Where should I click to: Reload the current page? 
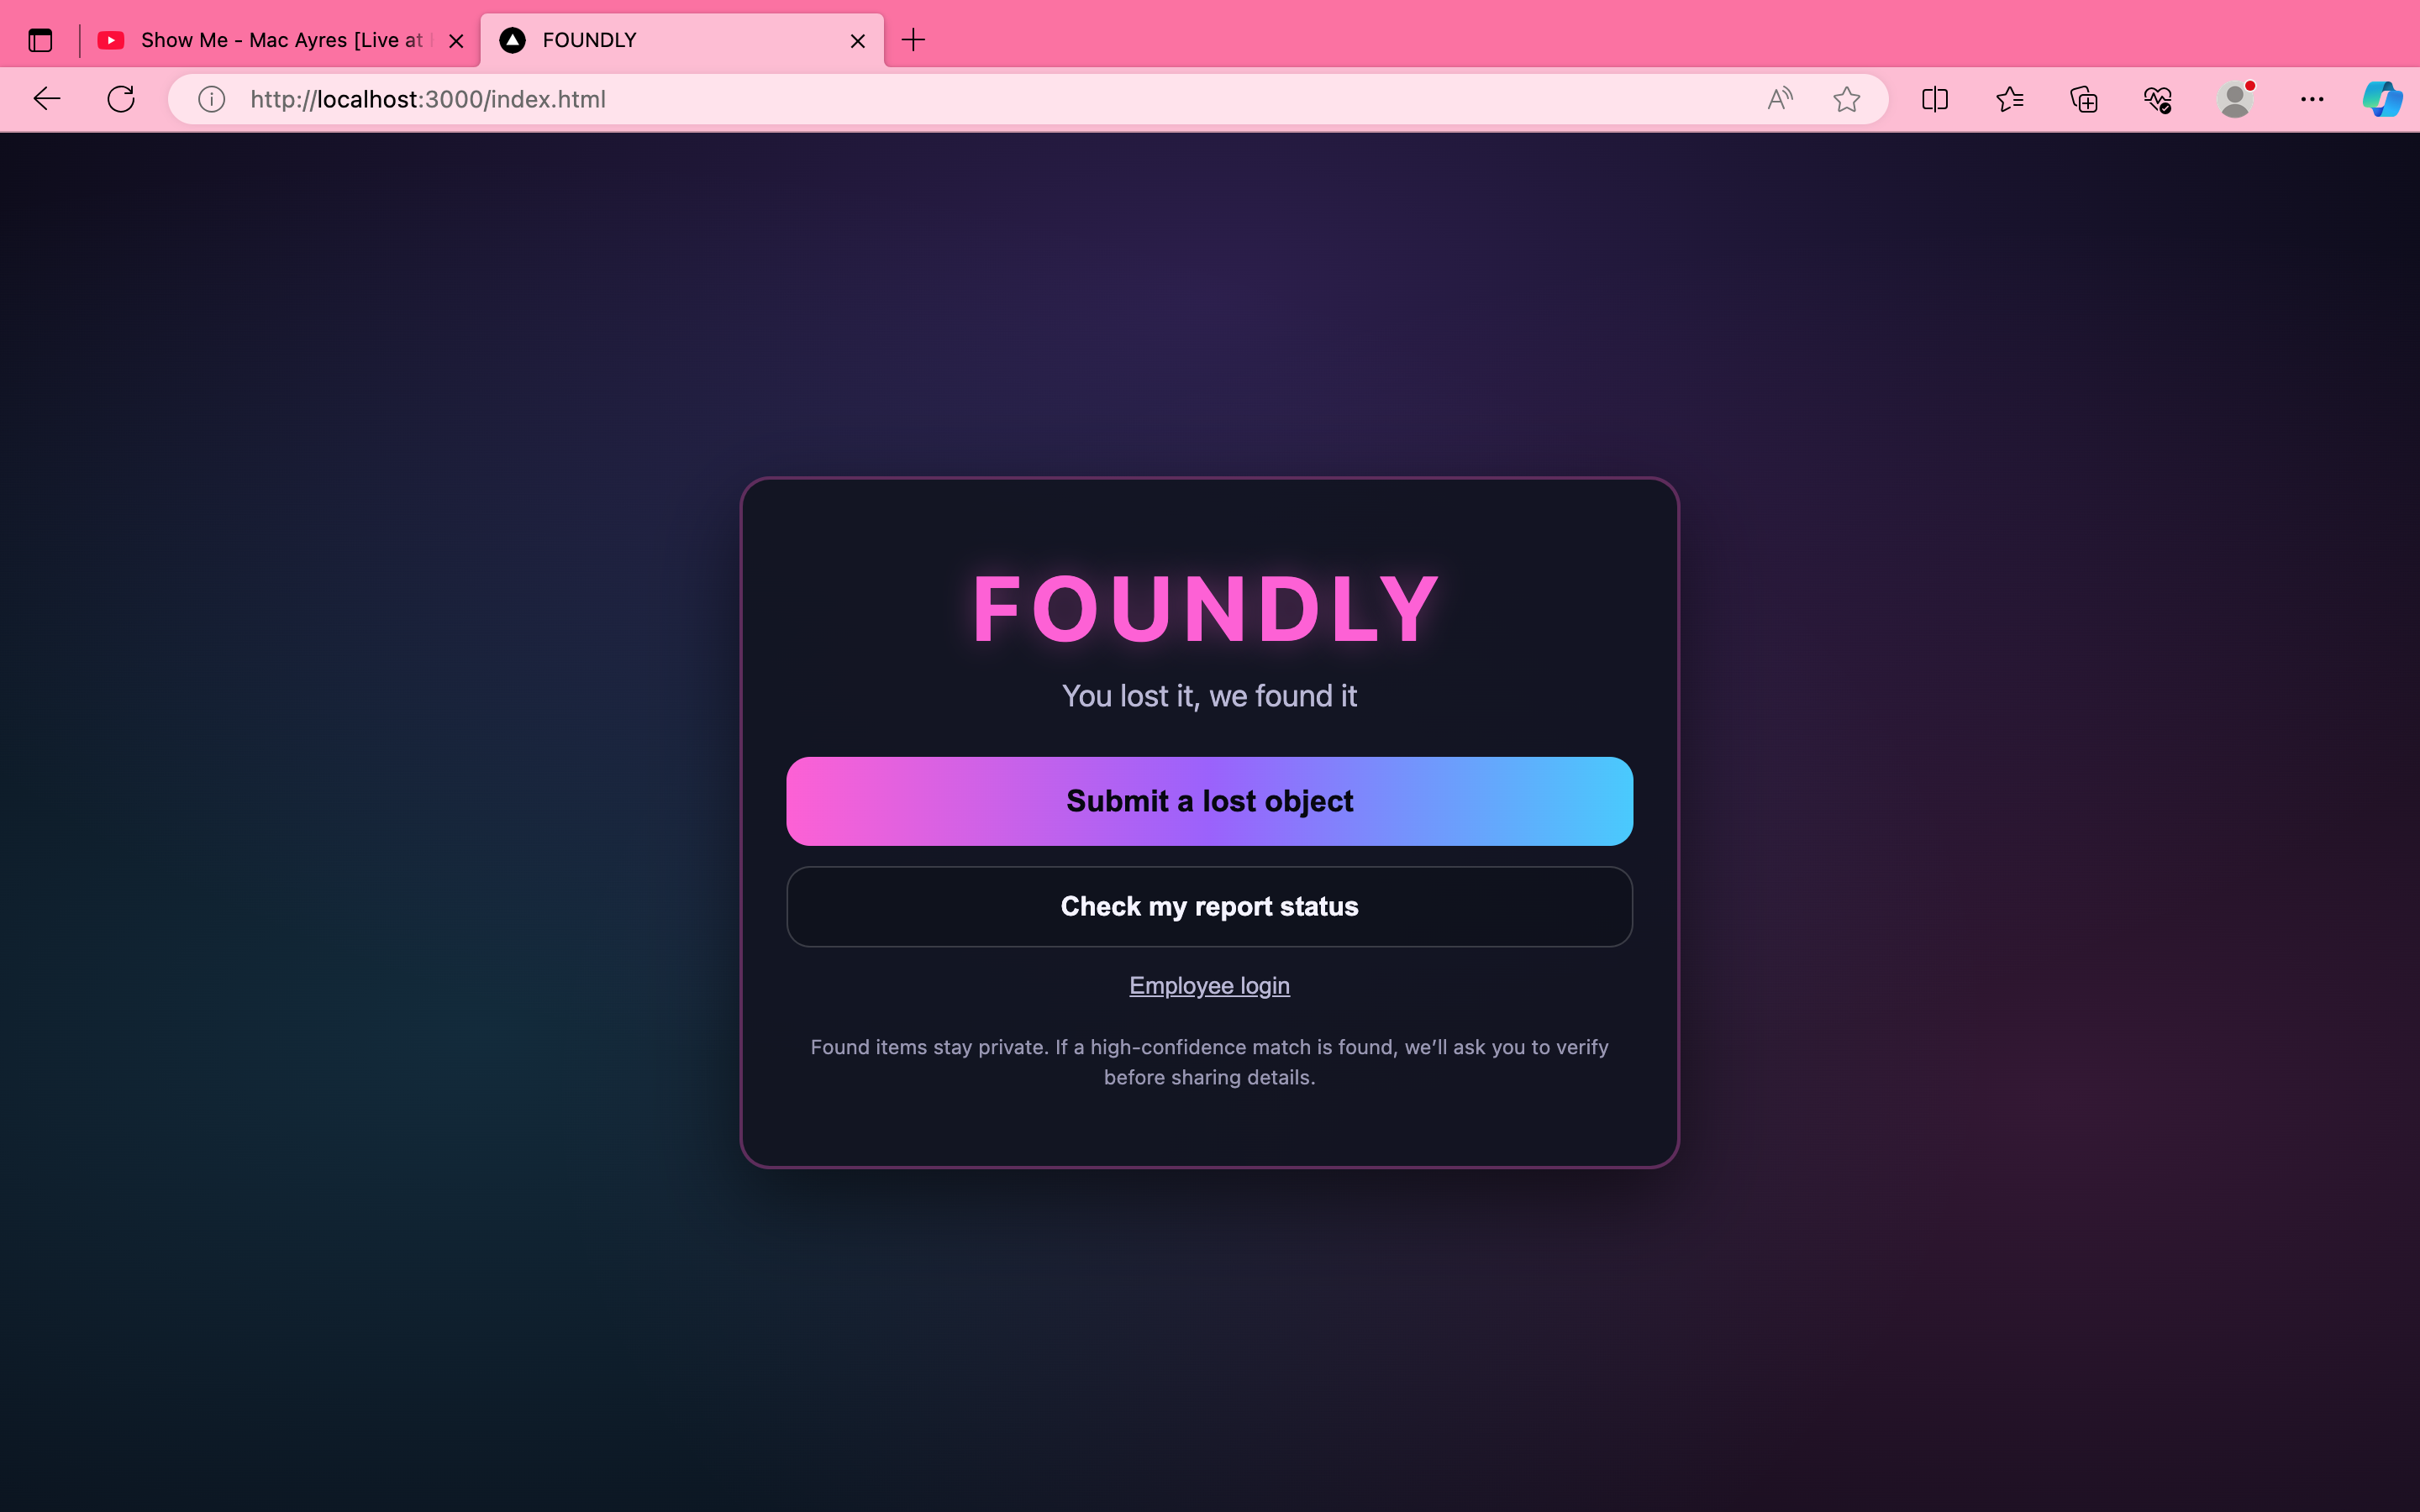tap(121, 99)
